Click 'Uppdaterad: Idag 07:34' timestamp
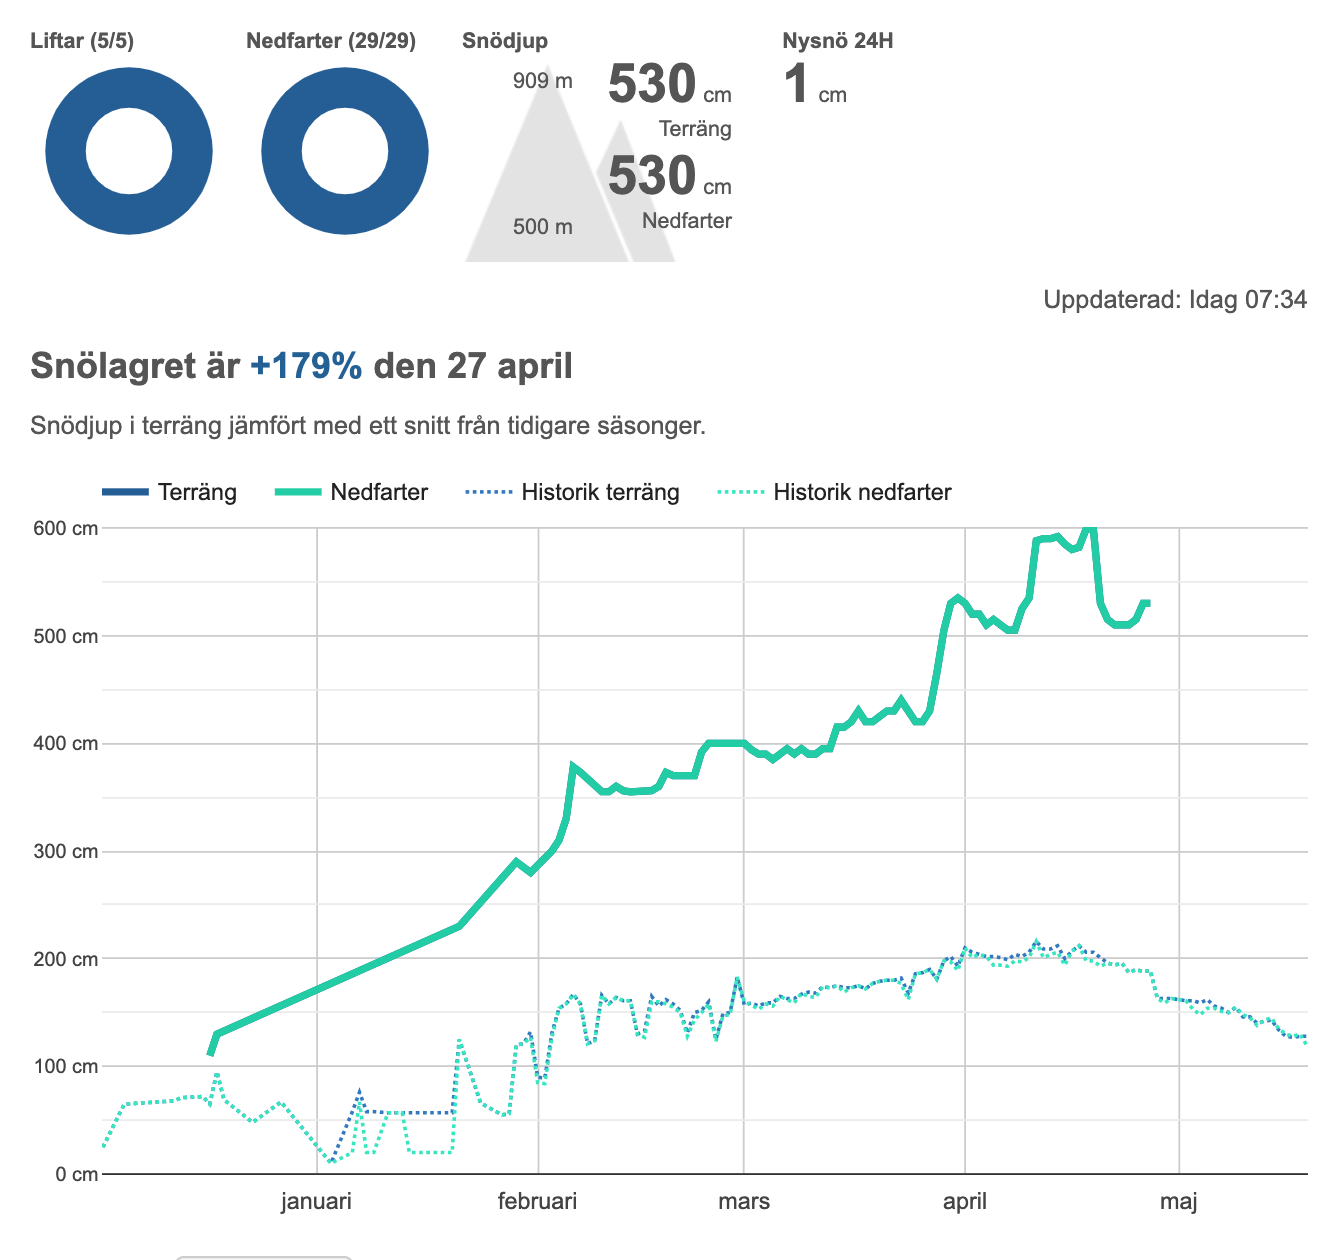 tap(1175, 300)
